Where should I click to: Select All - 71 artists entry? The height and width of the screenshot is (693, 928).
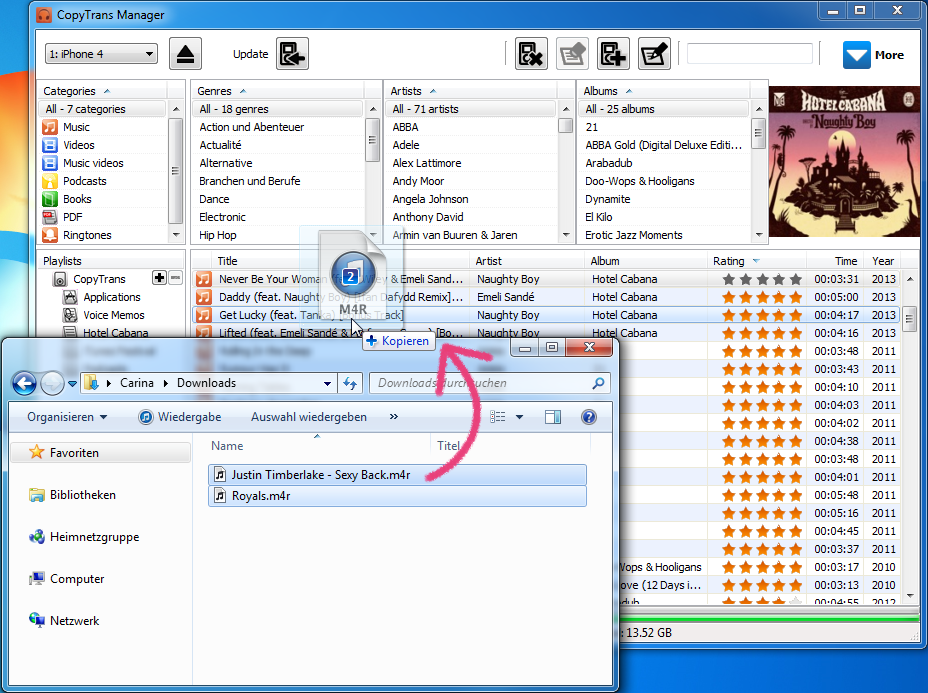coord(471,109)
